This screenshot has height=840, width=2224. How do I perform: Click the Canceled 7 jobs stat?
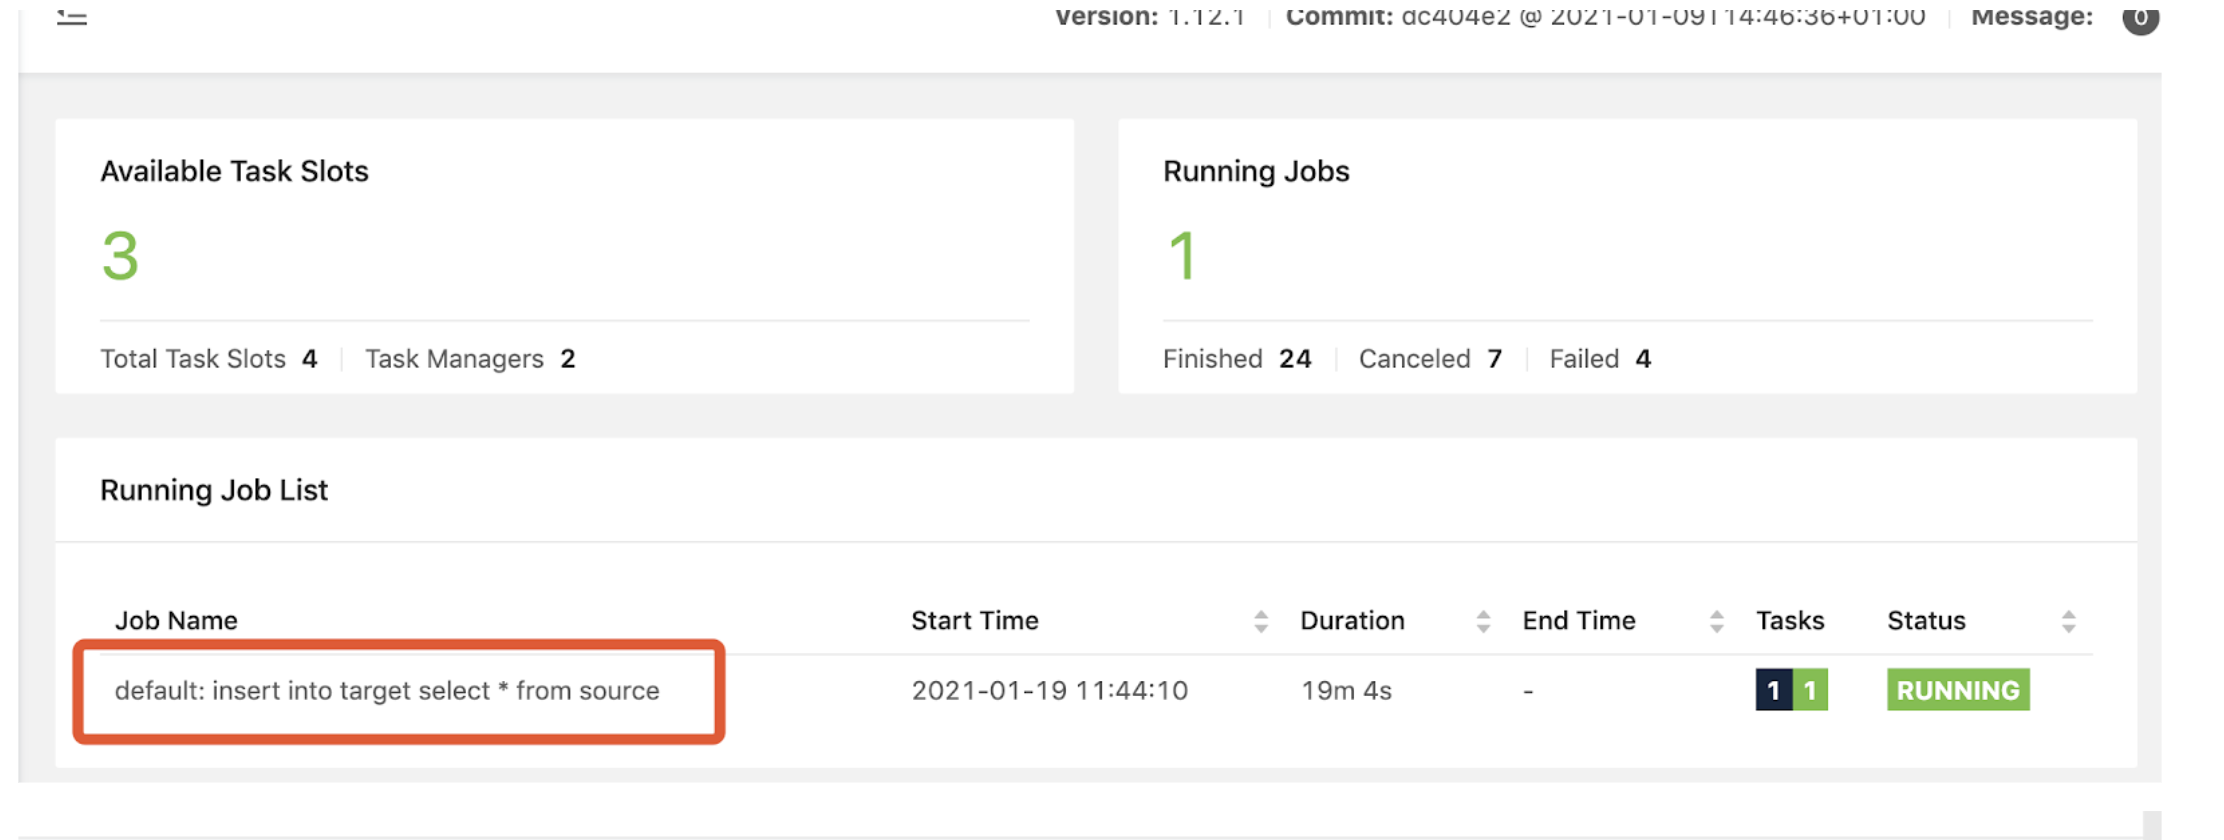1430,359
